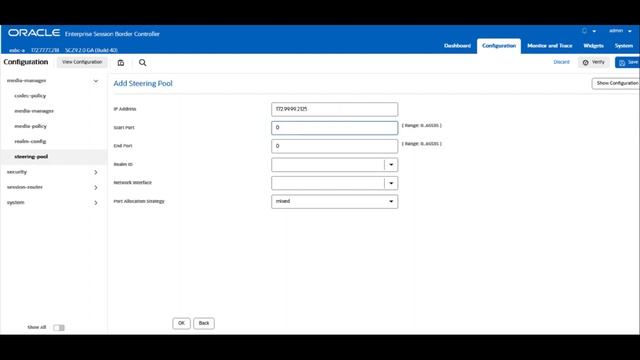Click the Network Interface combo text area
This screenshot has height=360, width=640.
(x=328, y=183)
